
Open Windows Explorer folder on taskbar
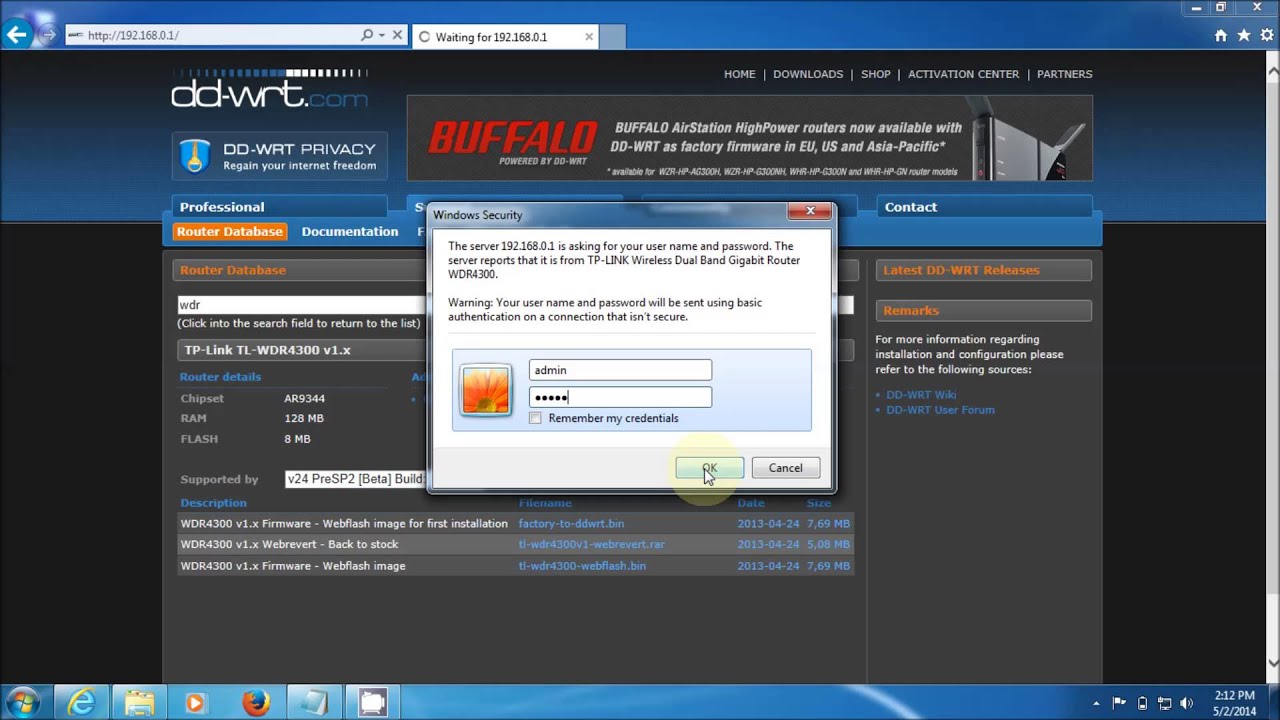139,703
